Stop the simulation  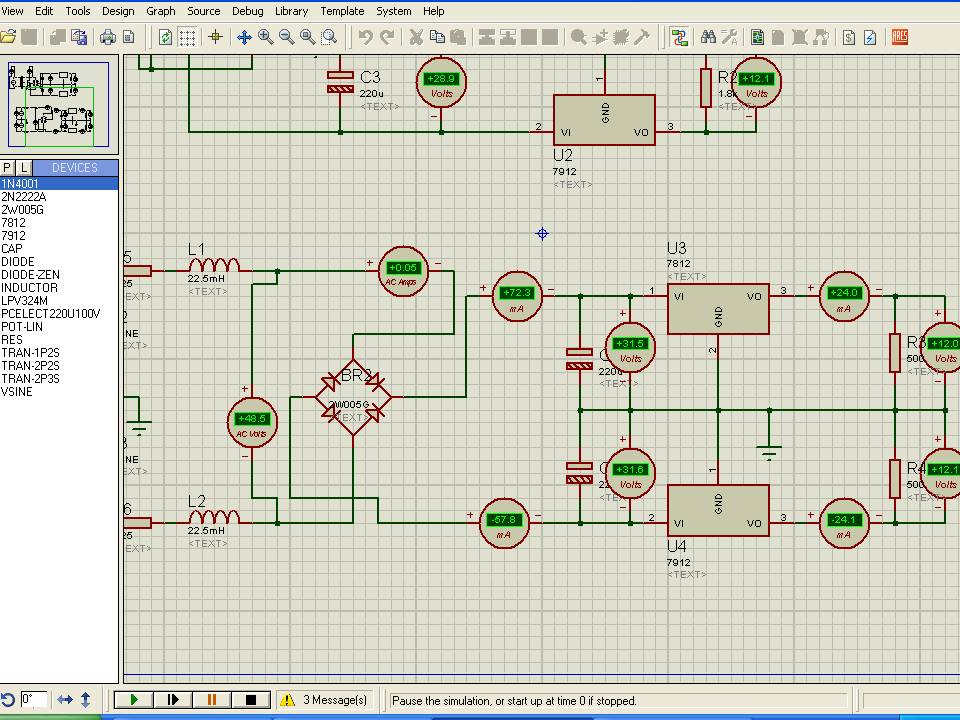(251, 700)
